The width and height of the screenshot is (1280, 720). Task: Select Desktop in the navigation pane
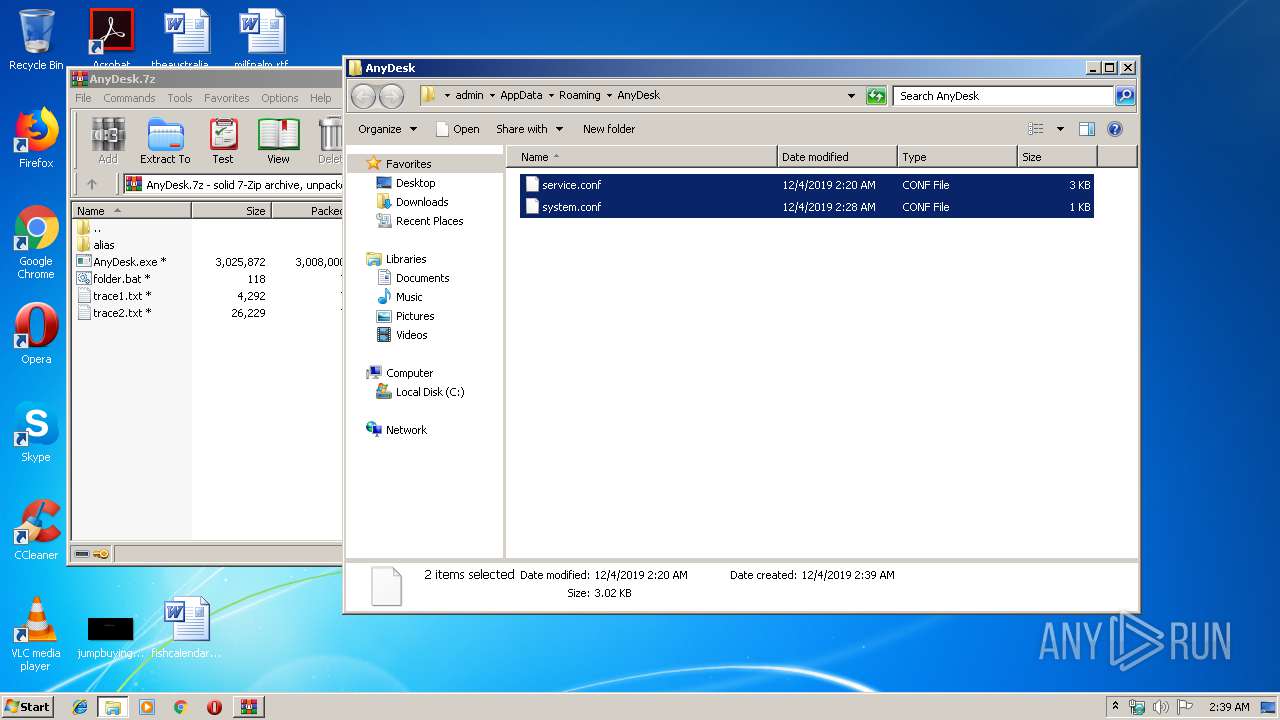(406, 183)
